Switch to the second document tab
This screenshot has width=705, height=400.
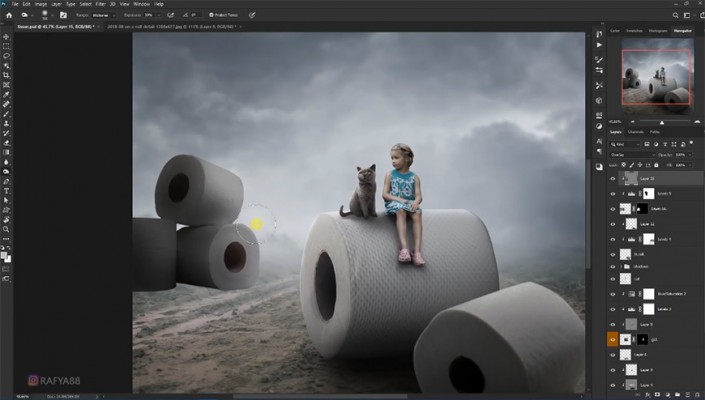(x=172, y=27)
